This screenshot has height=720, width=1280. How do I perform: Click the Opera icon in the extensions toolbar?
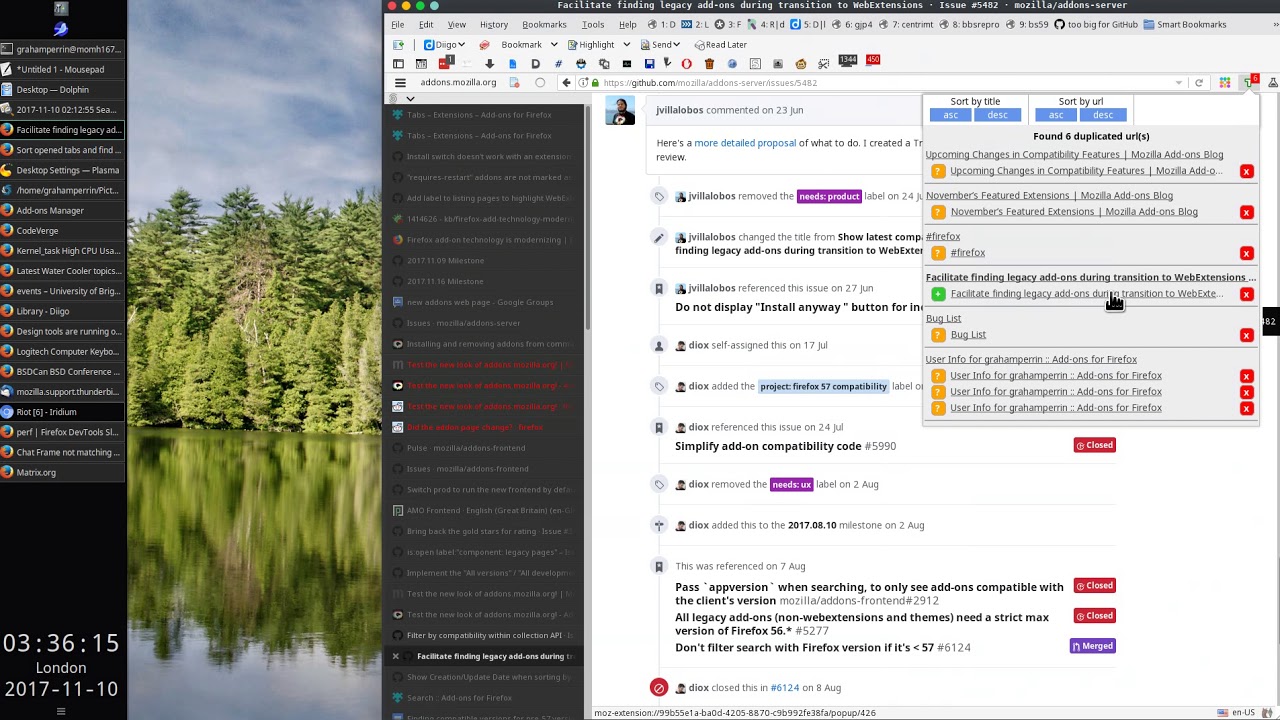686,64
